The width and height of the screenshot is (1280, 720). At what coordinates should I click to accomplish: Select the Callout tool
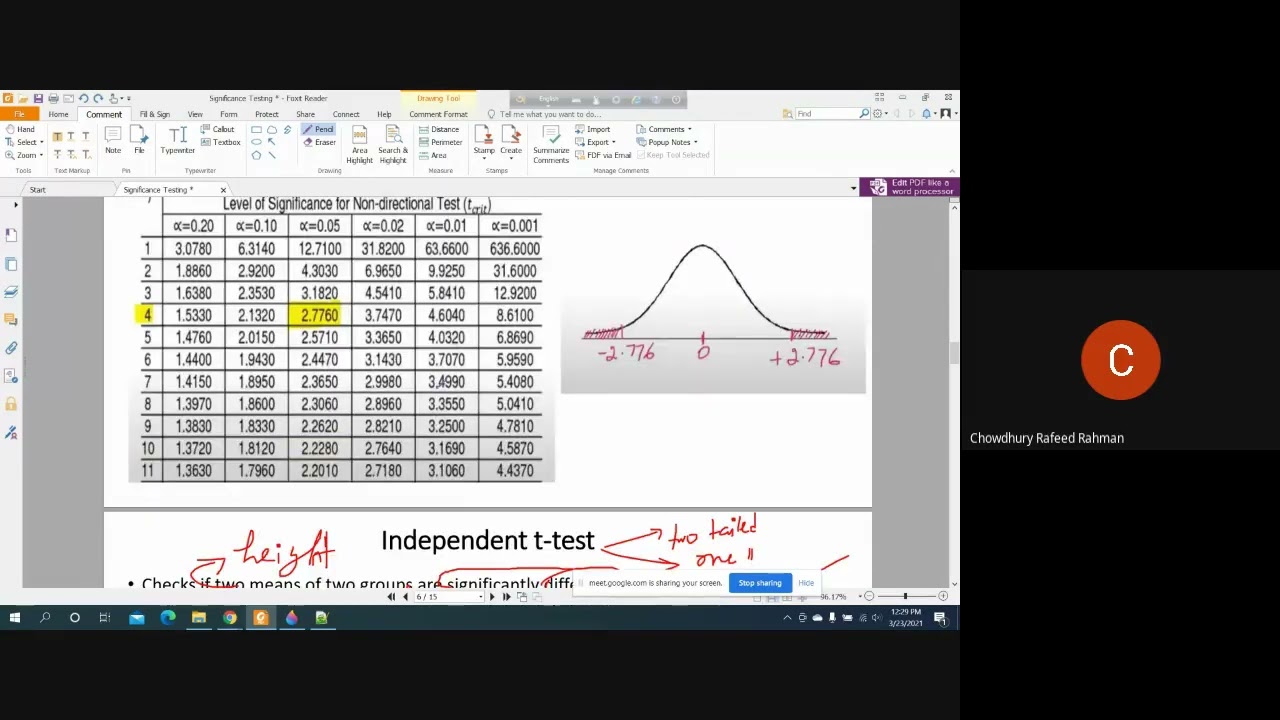217,129
